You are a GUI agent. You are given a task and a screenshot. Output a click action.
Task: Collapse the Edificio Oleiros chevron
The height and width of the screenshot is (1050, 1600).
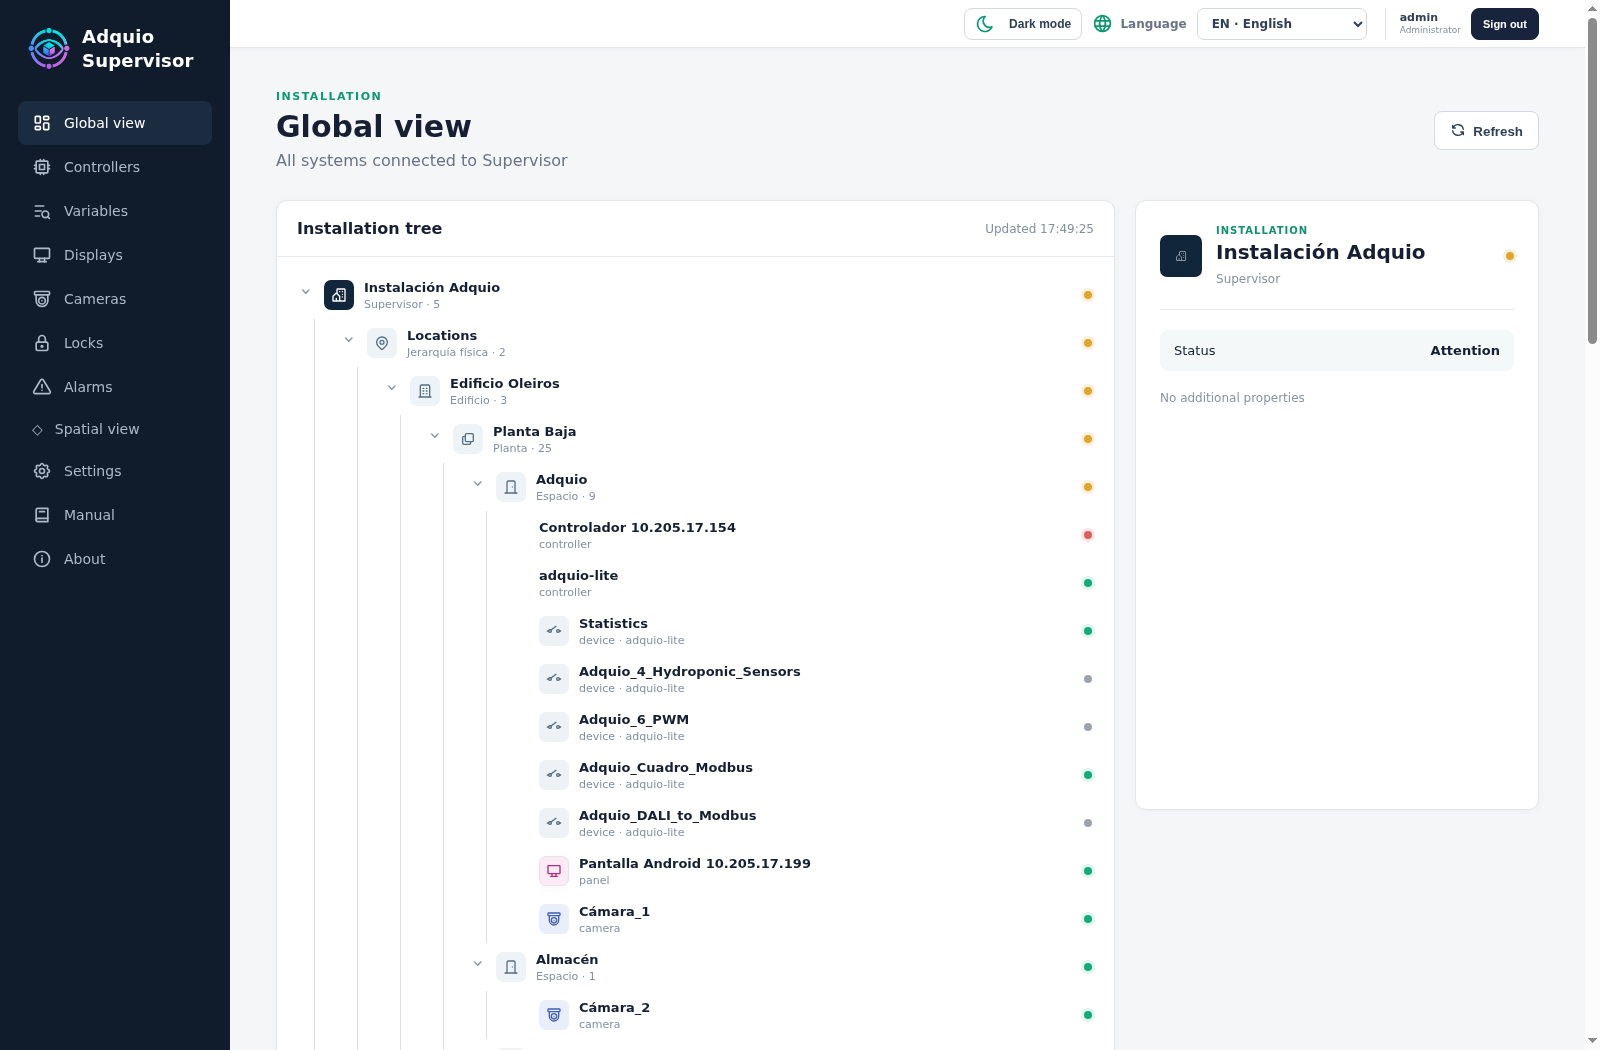coord(392,388)
